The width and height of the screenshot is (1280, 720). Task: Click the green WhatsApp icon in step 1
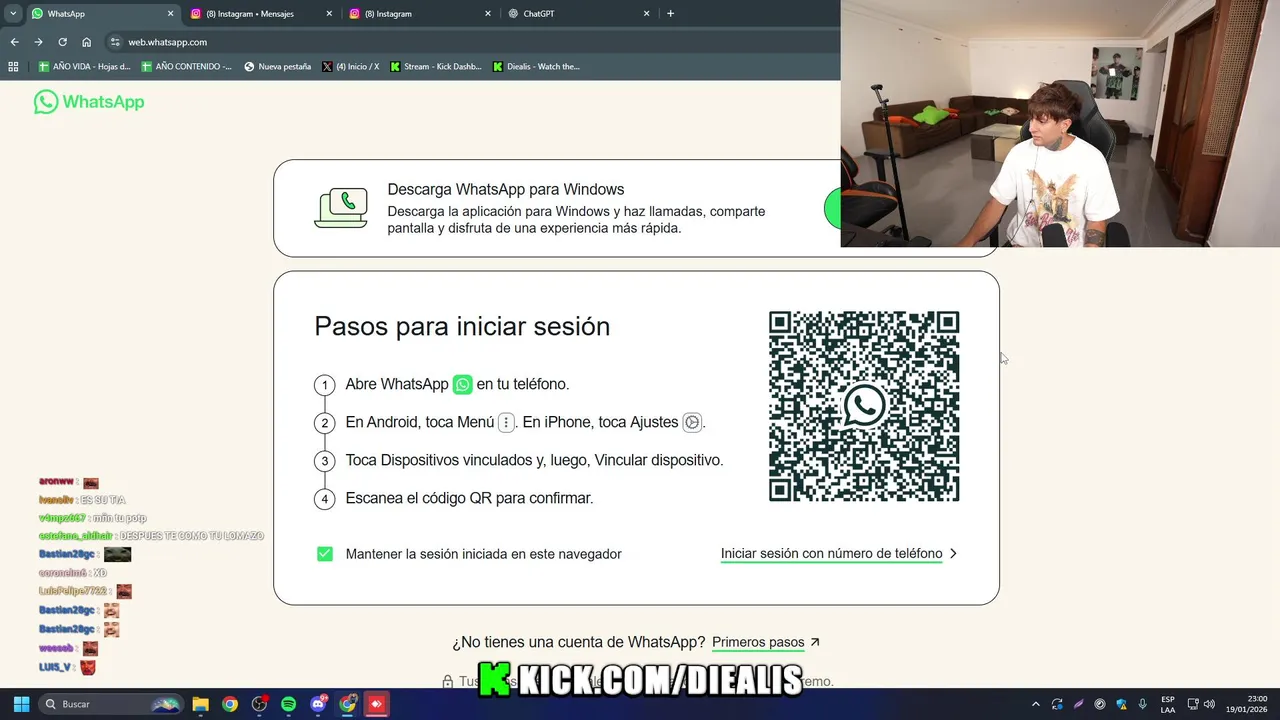[462, 385]
